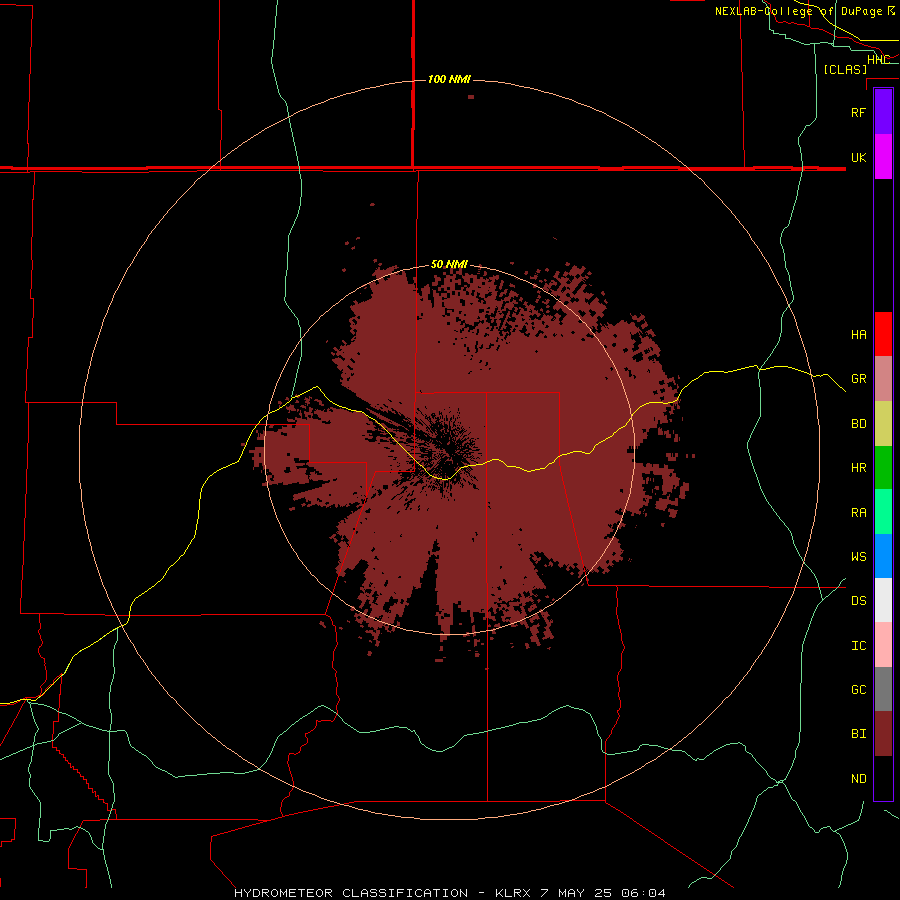Click the 100 NMI range ring label
The height and width of the screenshot is (900, 900).
point(449,79)
